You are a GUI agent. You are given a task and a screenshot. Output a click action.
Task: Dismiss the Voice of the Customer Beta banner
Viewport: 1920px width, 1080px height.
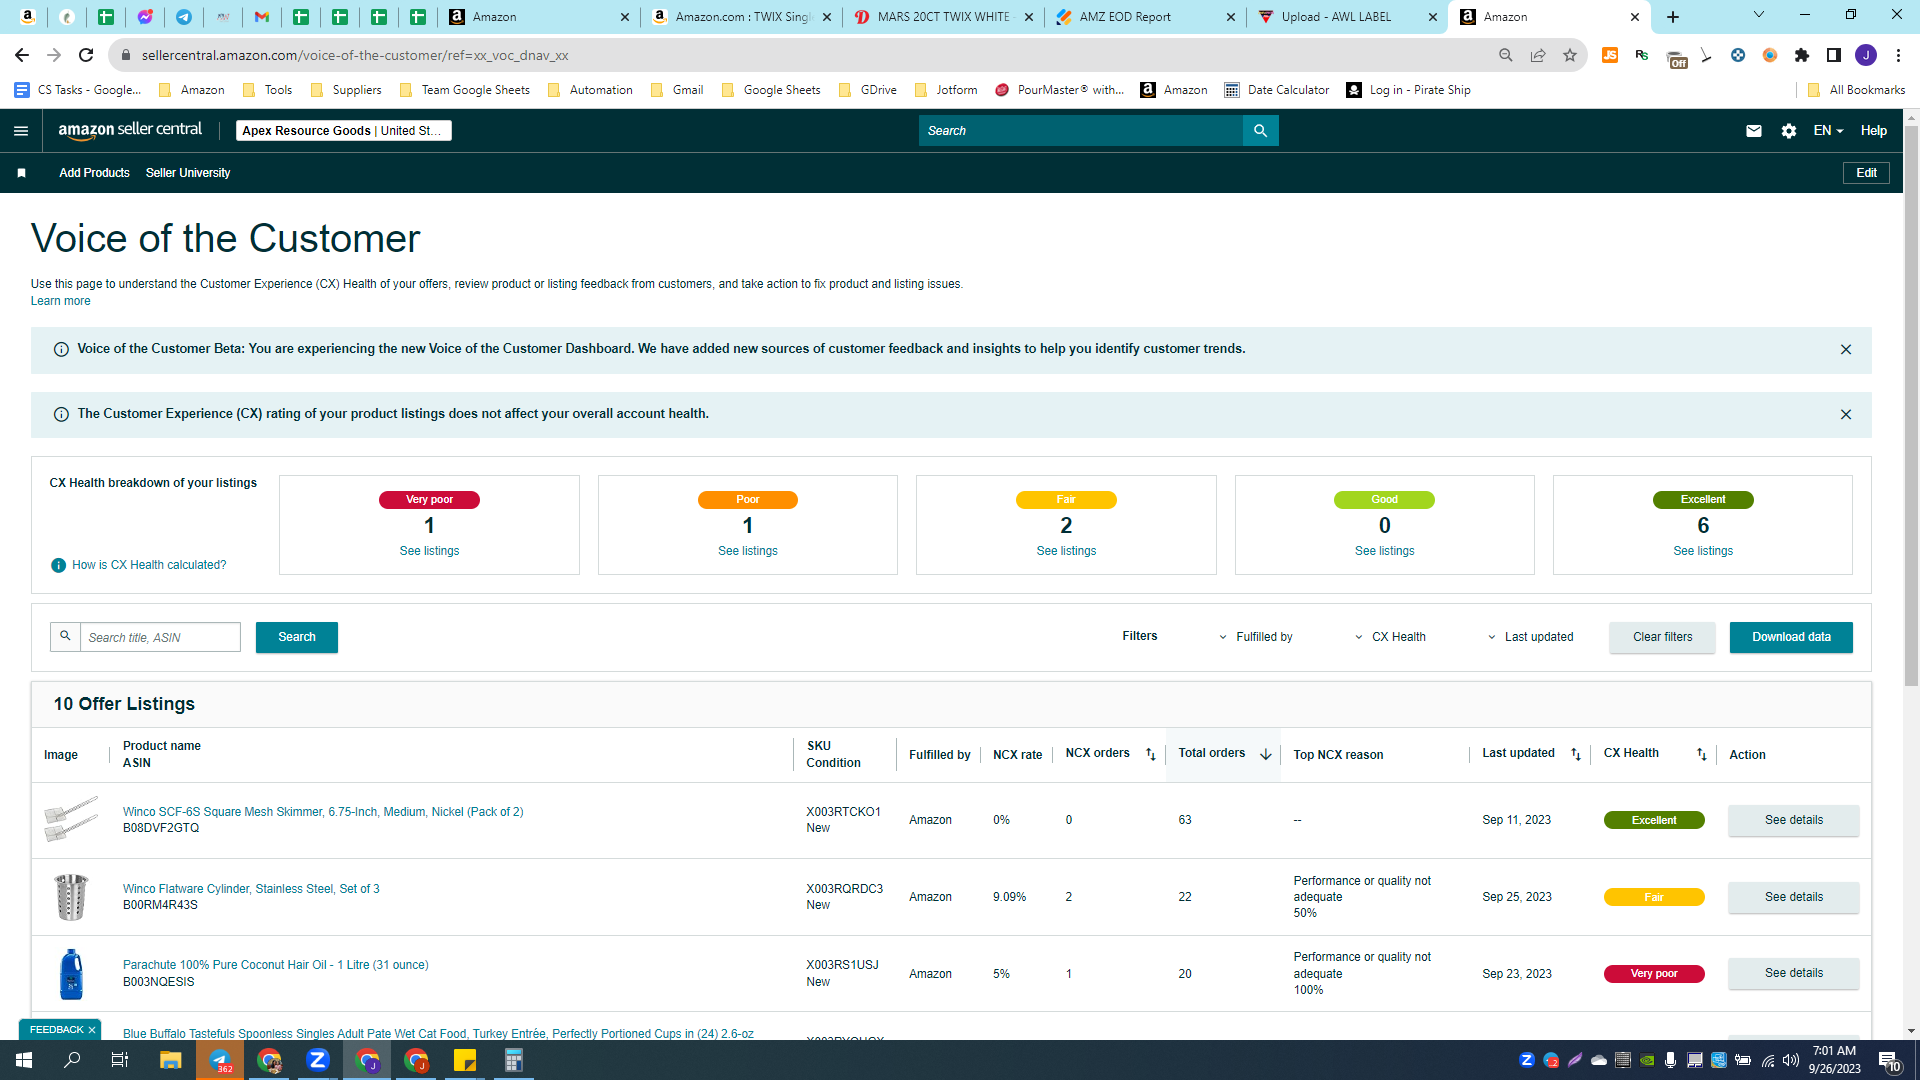tap(1846, 350)
